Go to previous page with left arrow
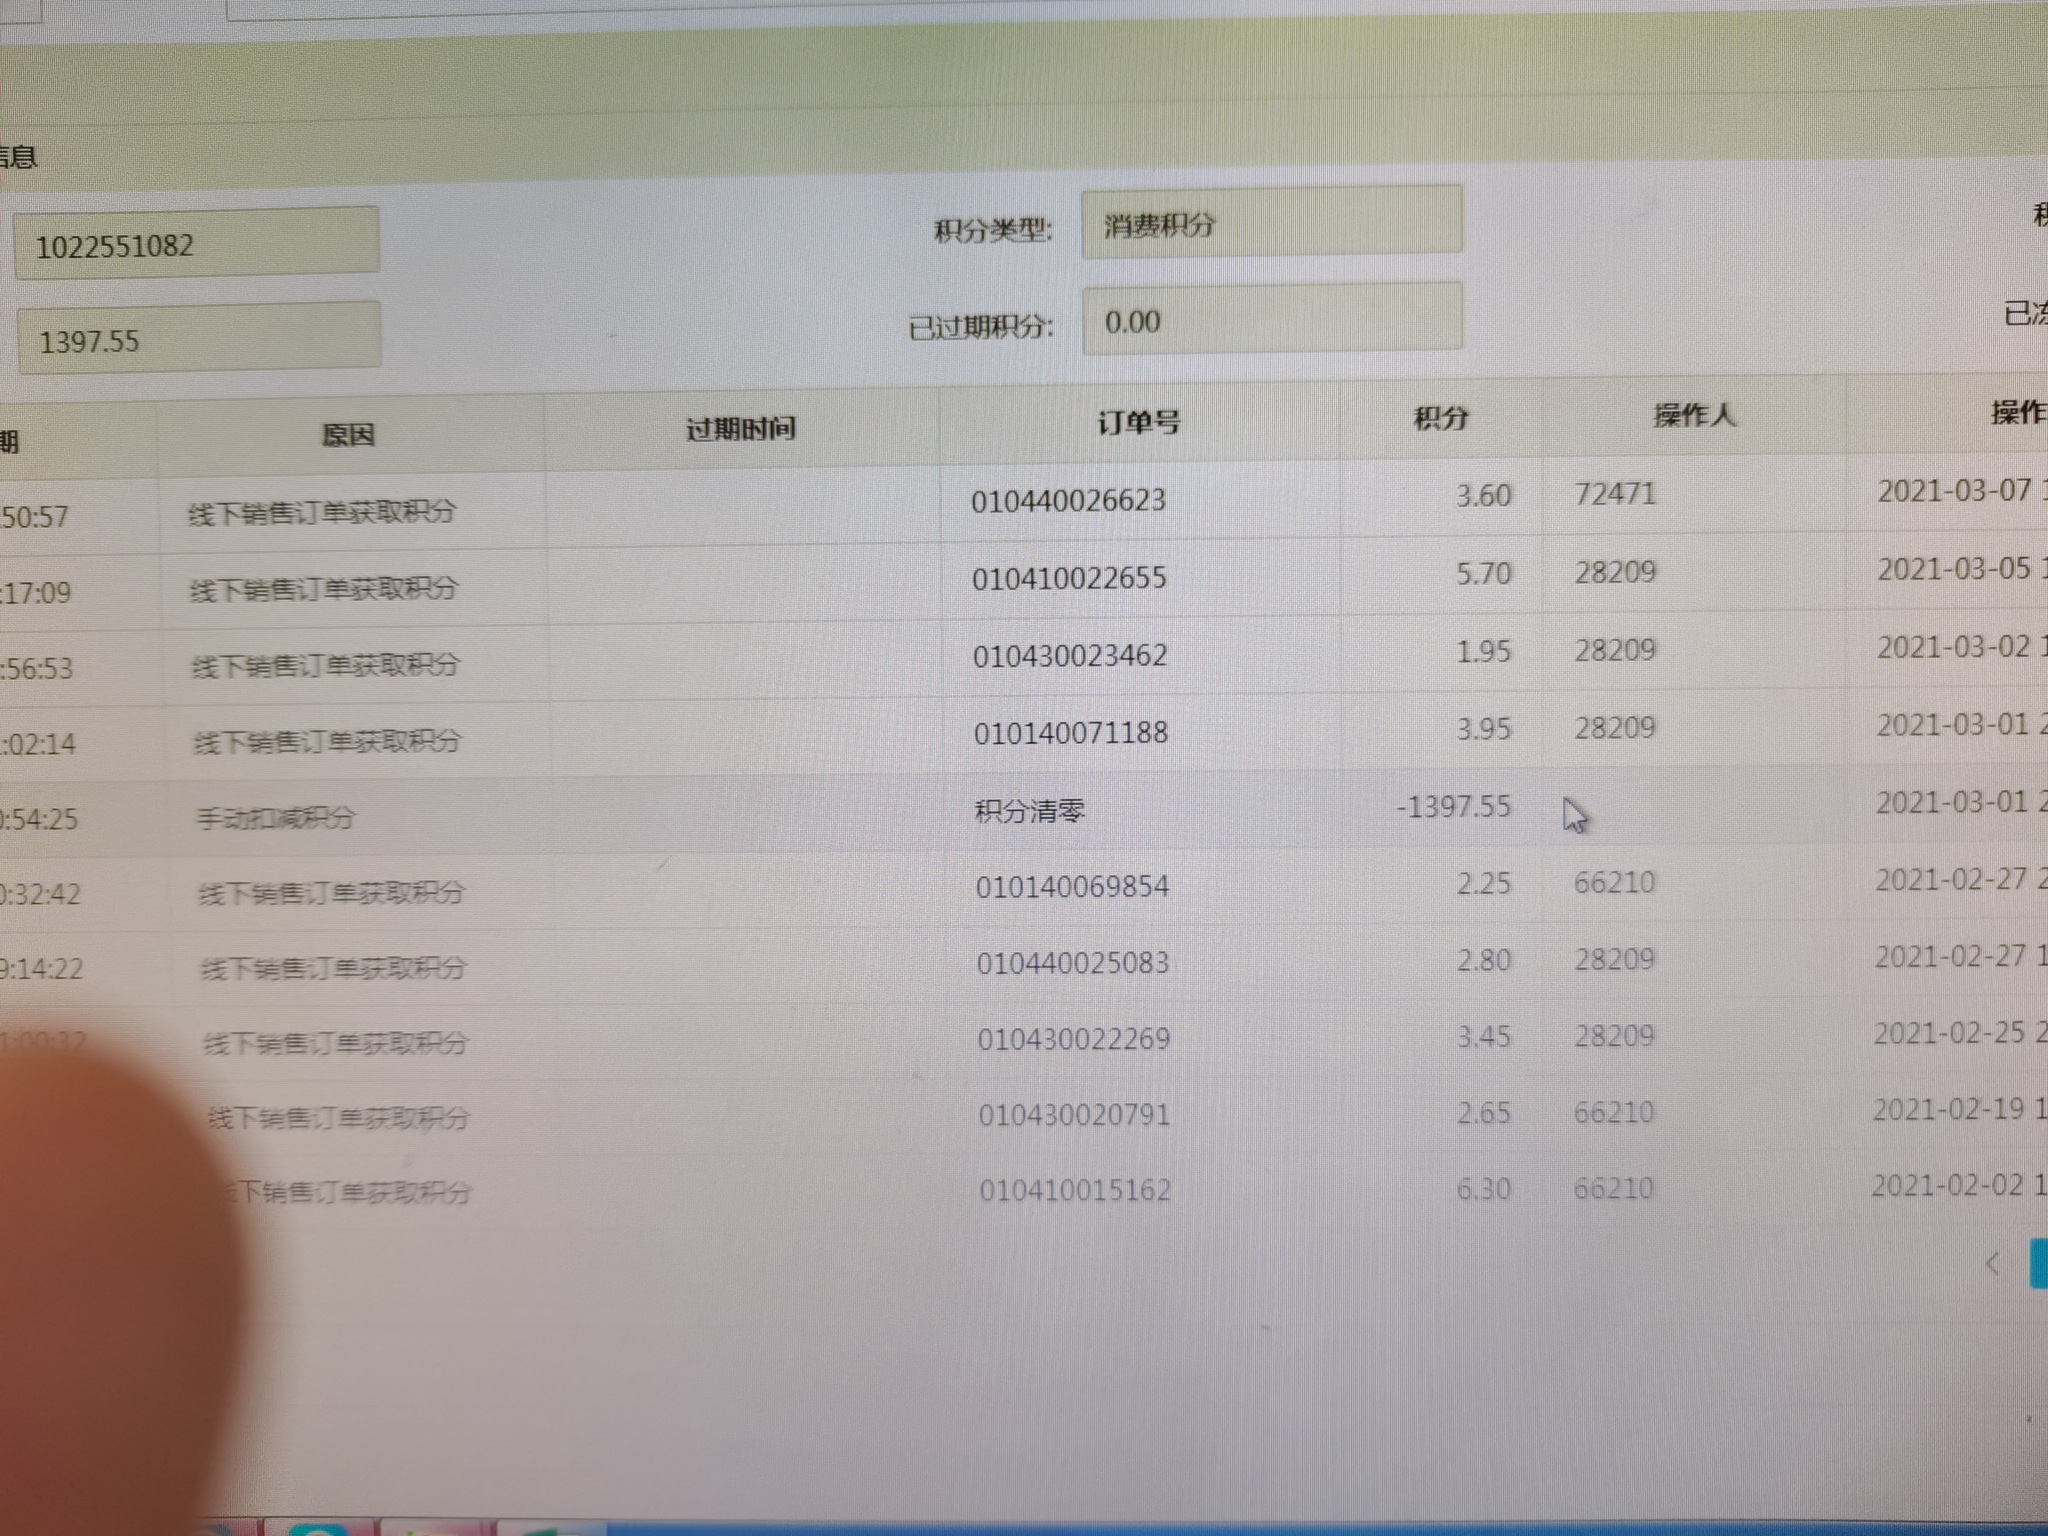The height and width of the screenshot is (1536, 2048). (x=1992, y=1264)
